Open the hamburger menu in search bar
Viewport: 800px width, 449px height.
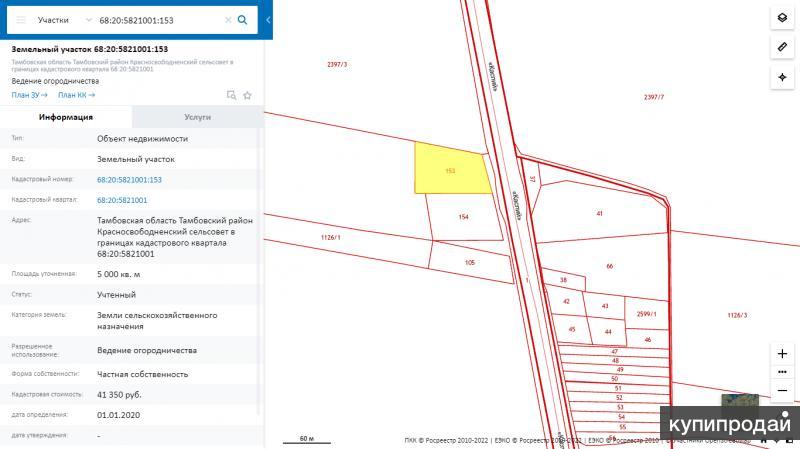(20, 19)
